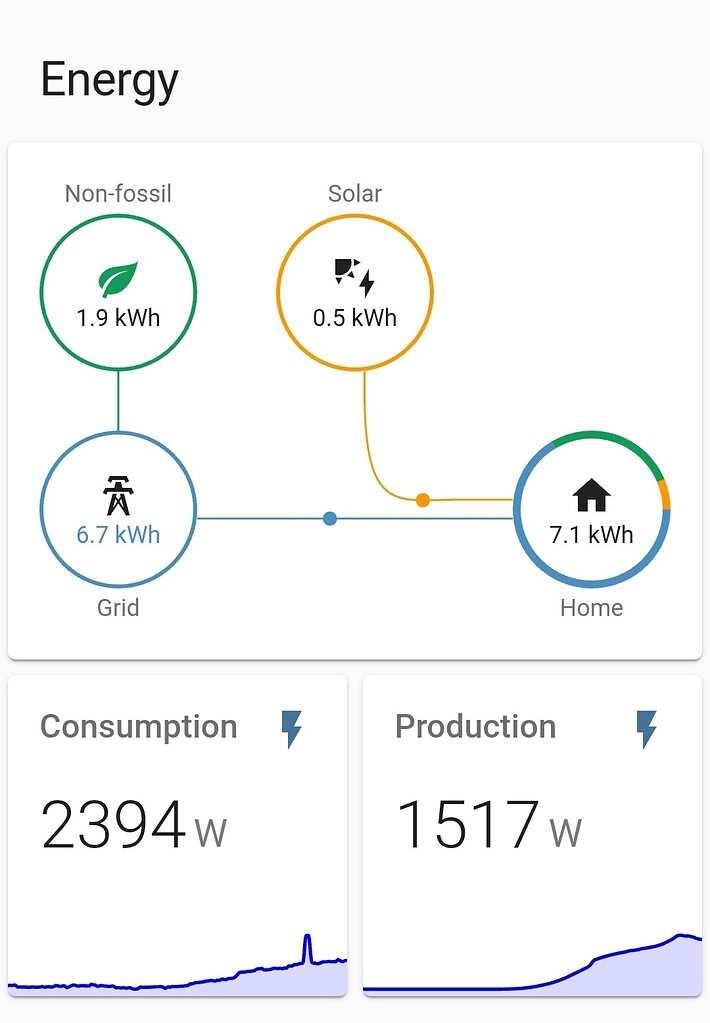The image size is (710, 1023).
Task: Click the power grid tower icon
Action: (x=118, y=490)
